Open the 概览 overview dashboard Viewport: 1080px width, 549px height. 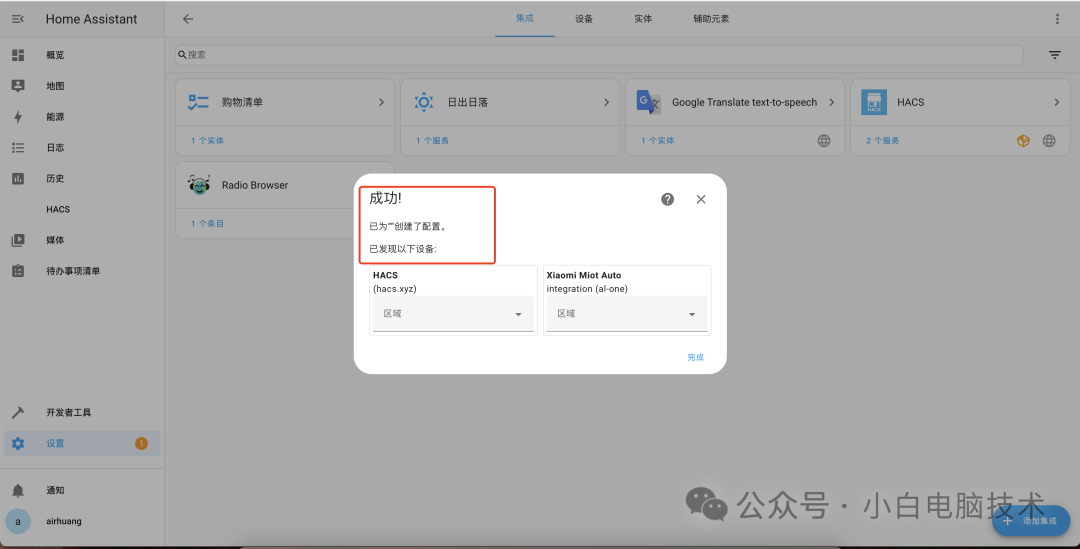82,55
